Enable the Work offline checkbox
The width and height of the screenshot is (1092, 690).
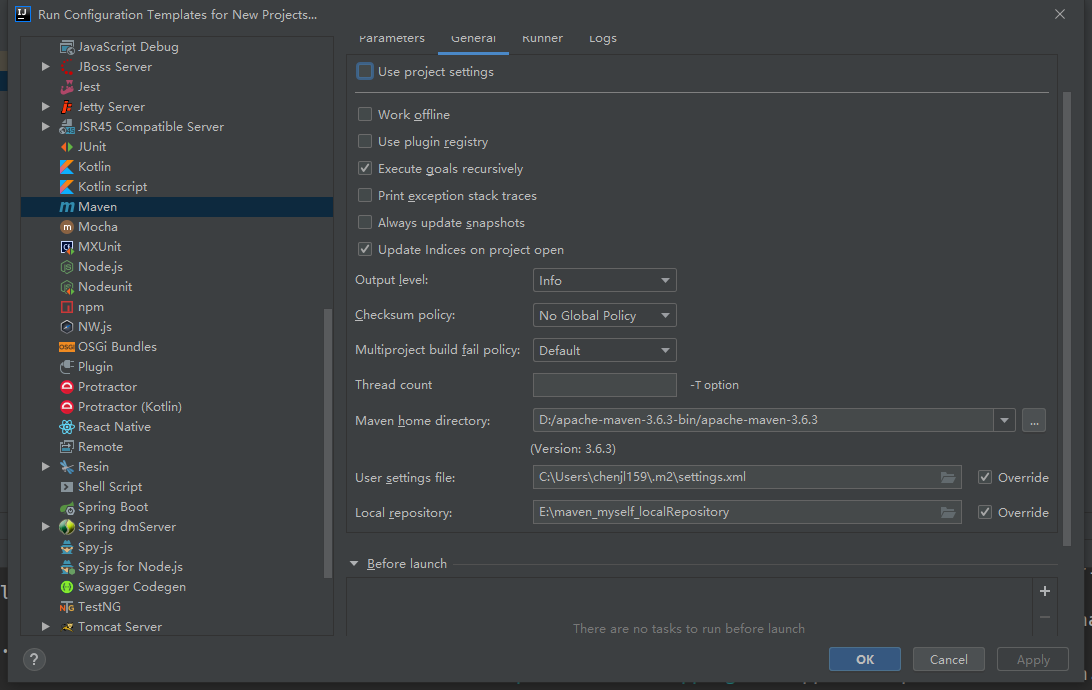click(x=365, y=115)
